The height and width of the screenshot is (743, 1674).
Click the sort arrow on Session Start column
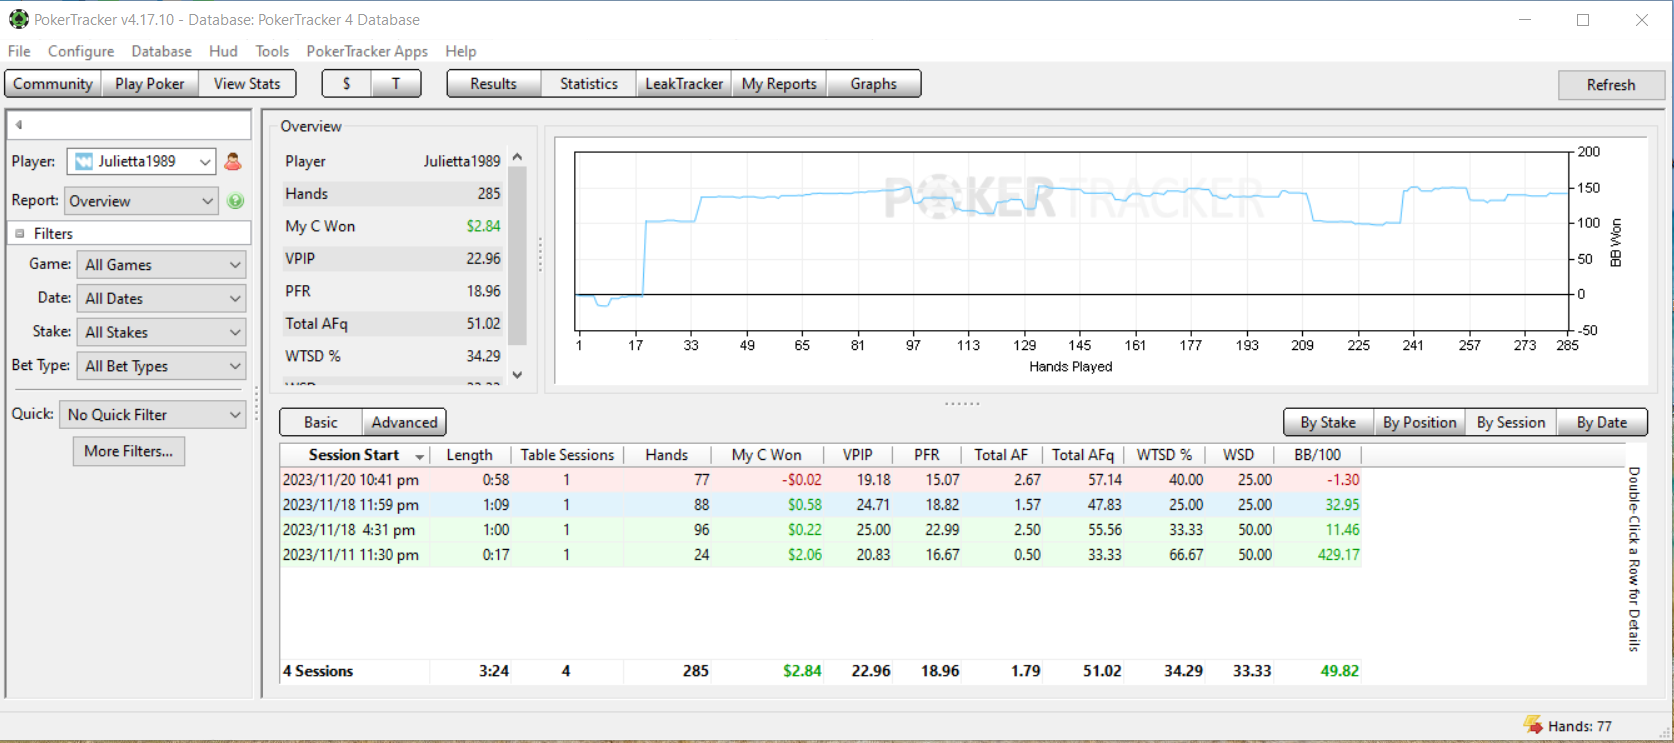coord(419,456)
